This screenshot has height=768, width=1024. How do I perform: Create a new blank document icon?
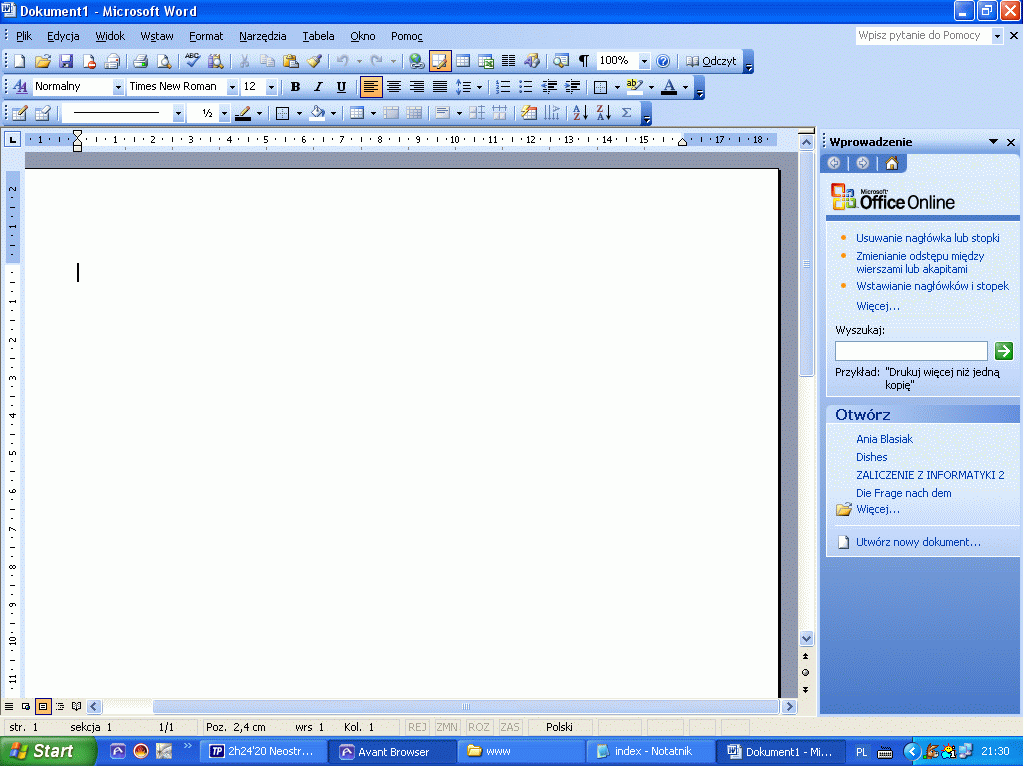[x=20, y=61]
